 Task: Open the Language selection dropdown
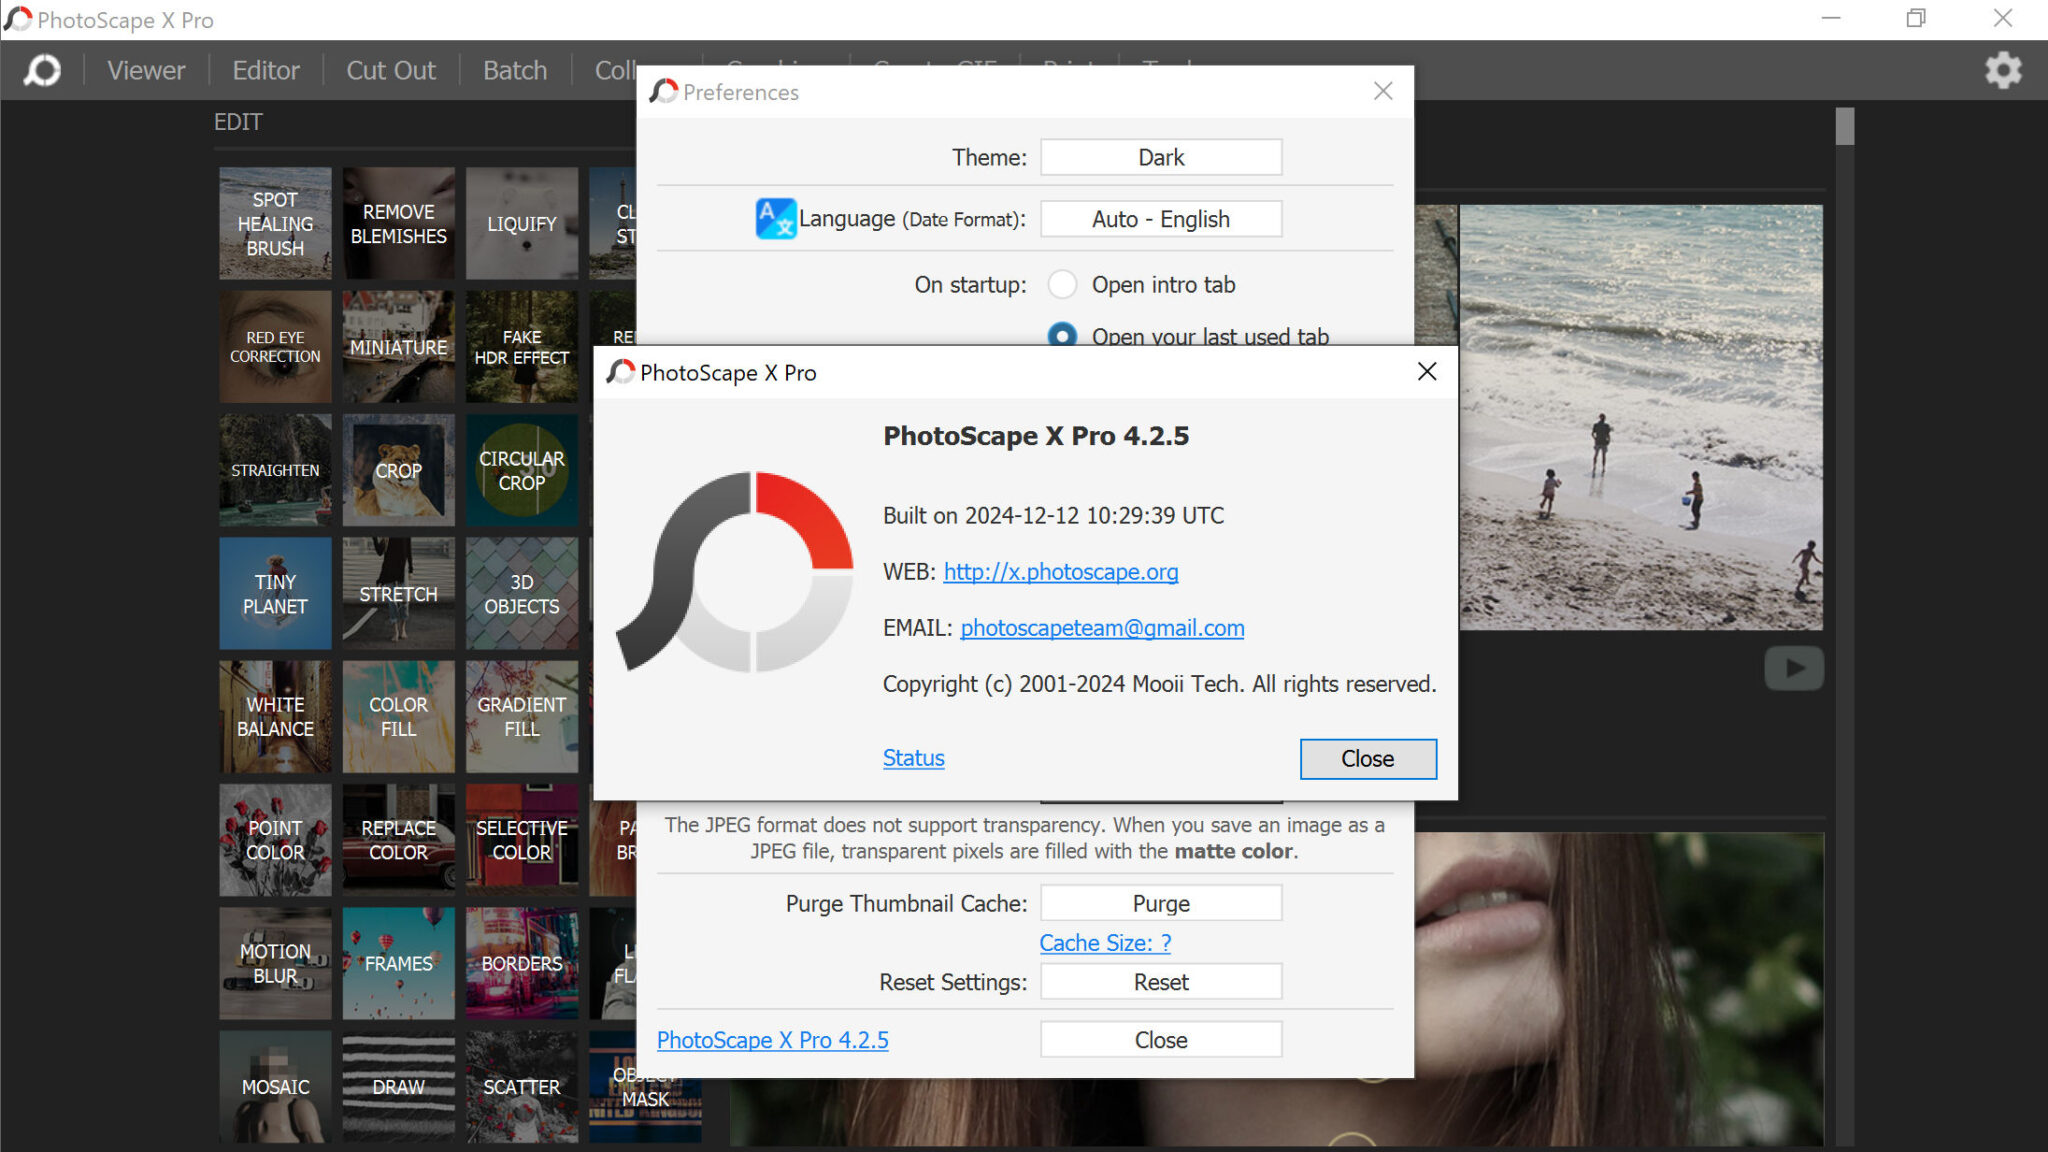click(x=1160, y=218)
